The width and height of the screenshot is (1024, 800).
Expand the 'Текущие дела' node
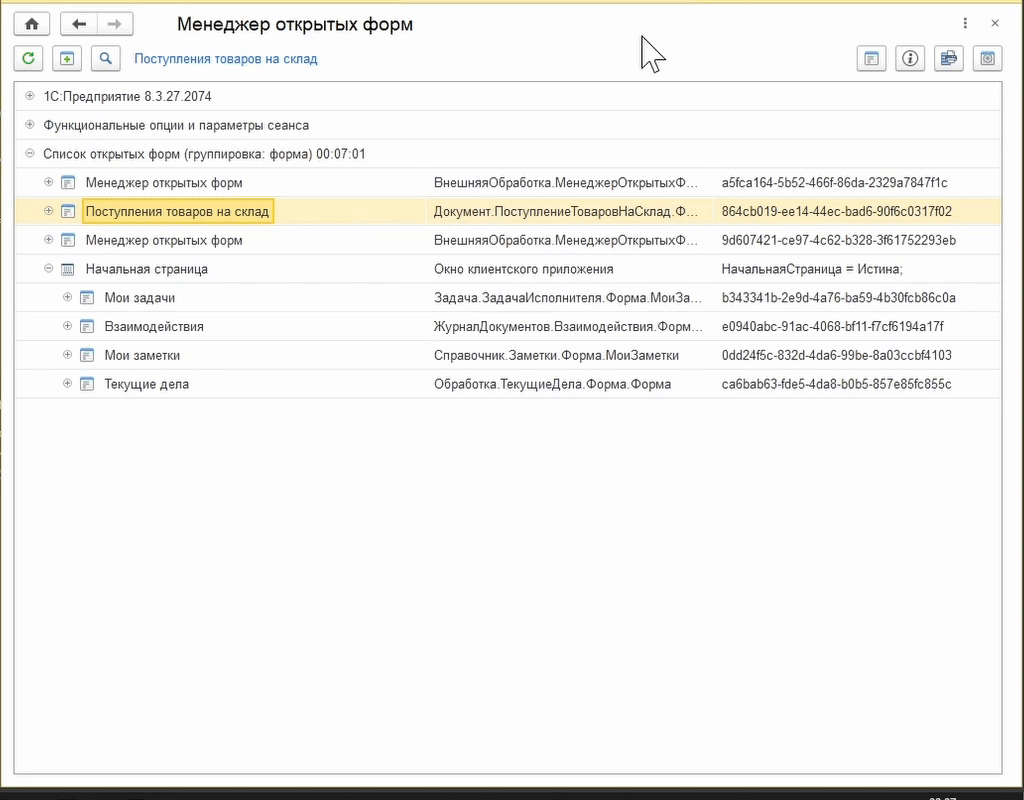tap(67, 383)
